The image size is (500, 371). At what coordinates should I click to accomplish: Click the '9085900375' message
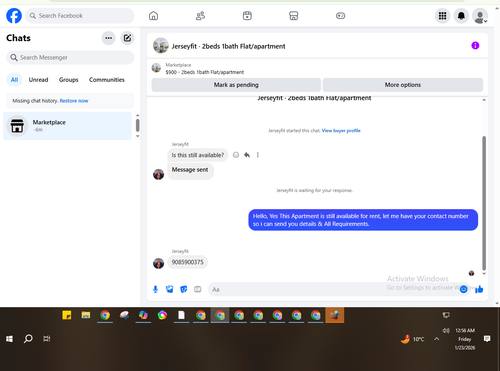(187, 262)
